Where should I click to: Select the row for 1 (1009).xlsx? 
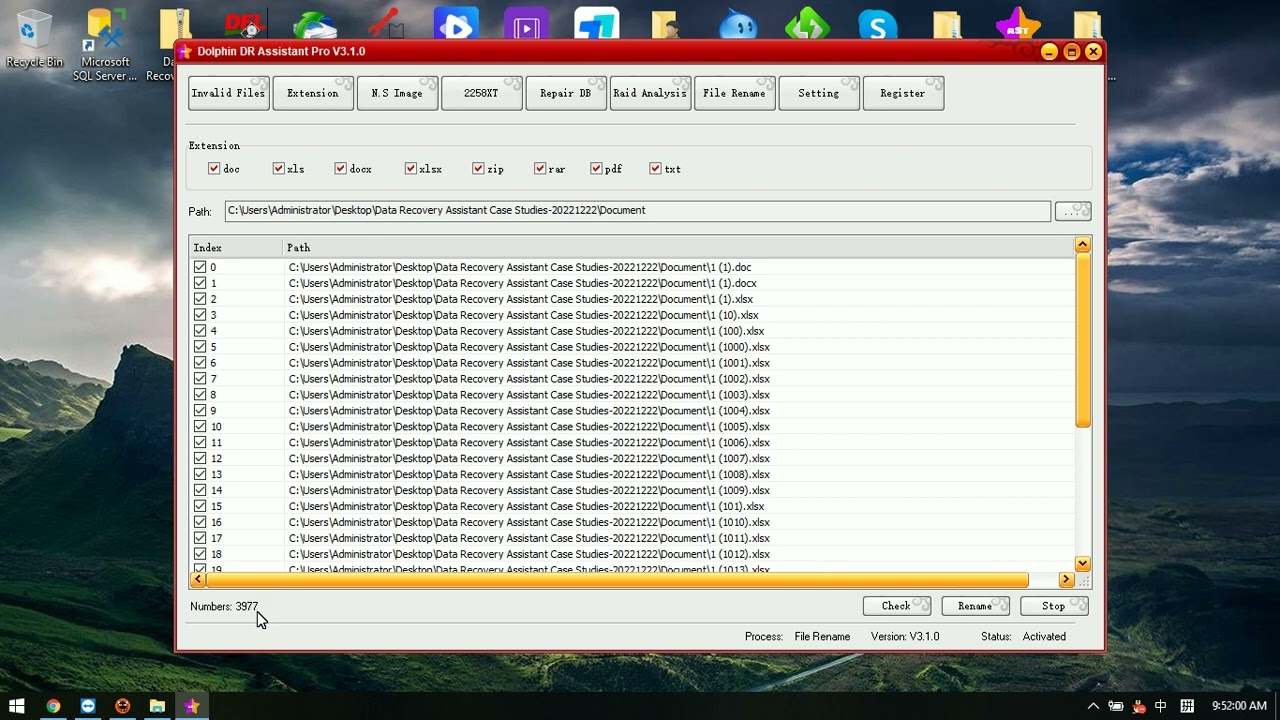click(632, 490)
